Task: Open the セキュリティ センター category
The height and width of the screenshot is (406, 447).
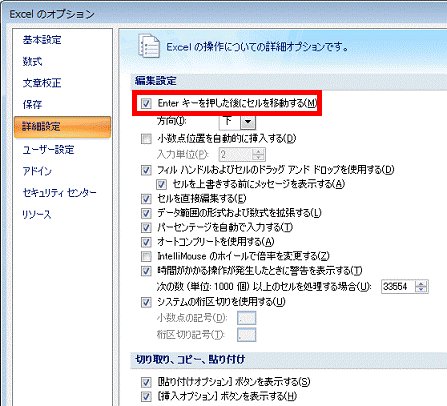Action: (59, 193)
